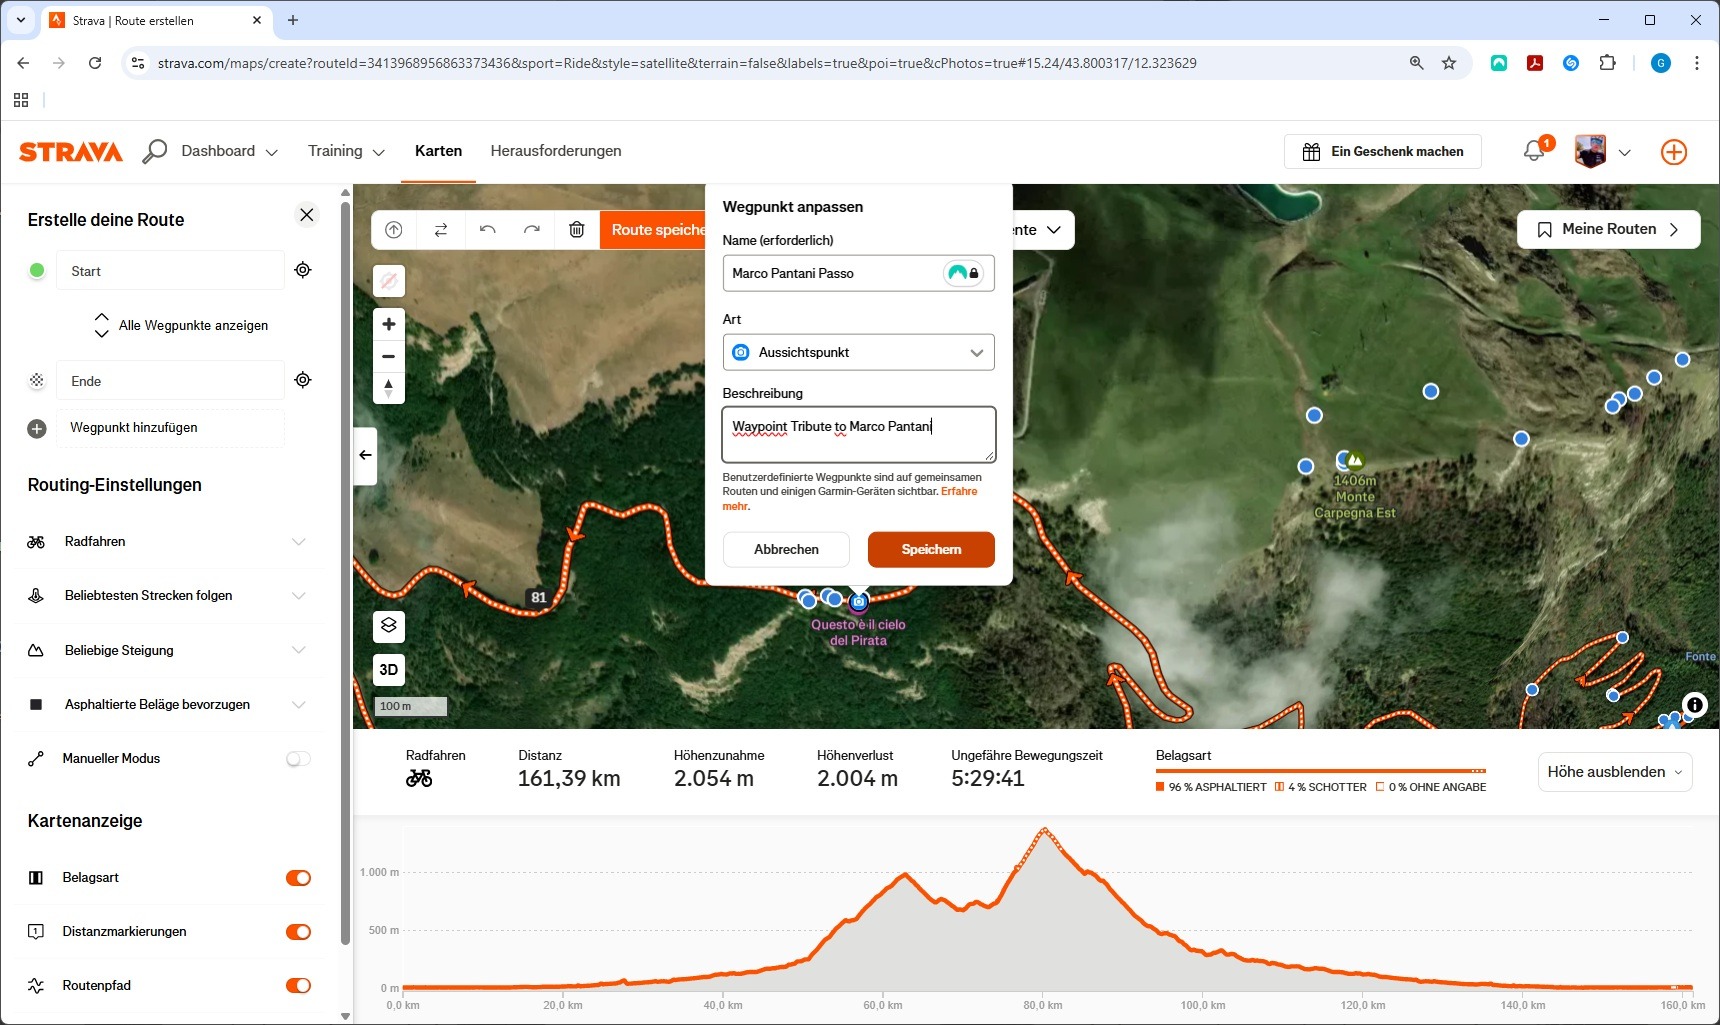Open the Herausforderungen menu item
This screenshot has height=1025, width=1720.
556,151
